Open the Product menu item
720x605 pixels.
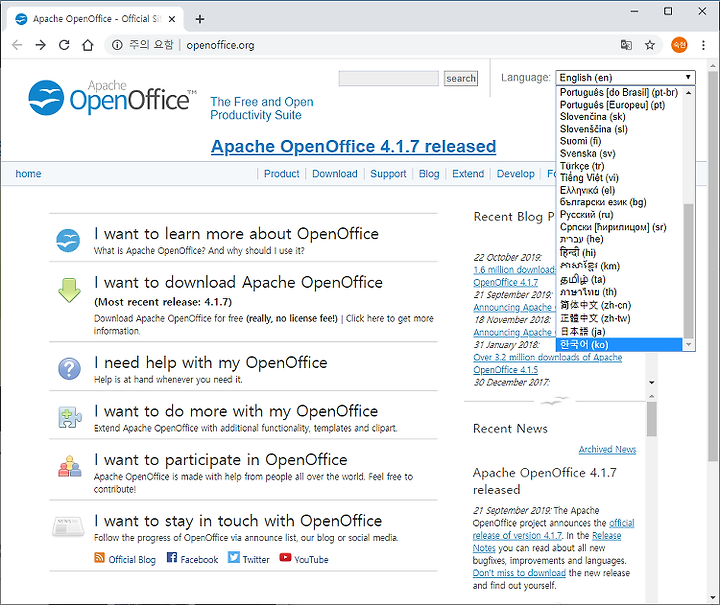click(x=281, y=174)
